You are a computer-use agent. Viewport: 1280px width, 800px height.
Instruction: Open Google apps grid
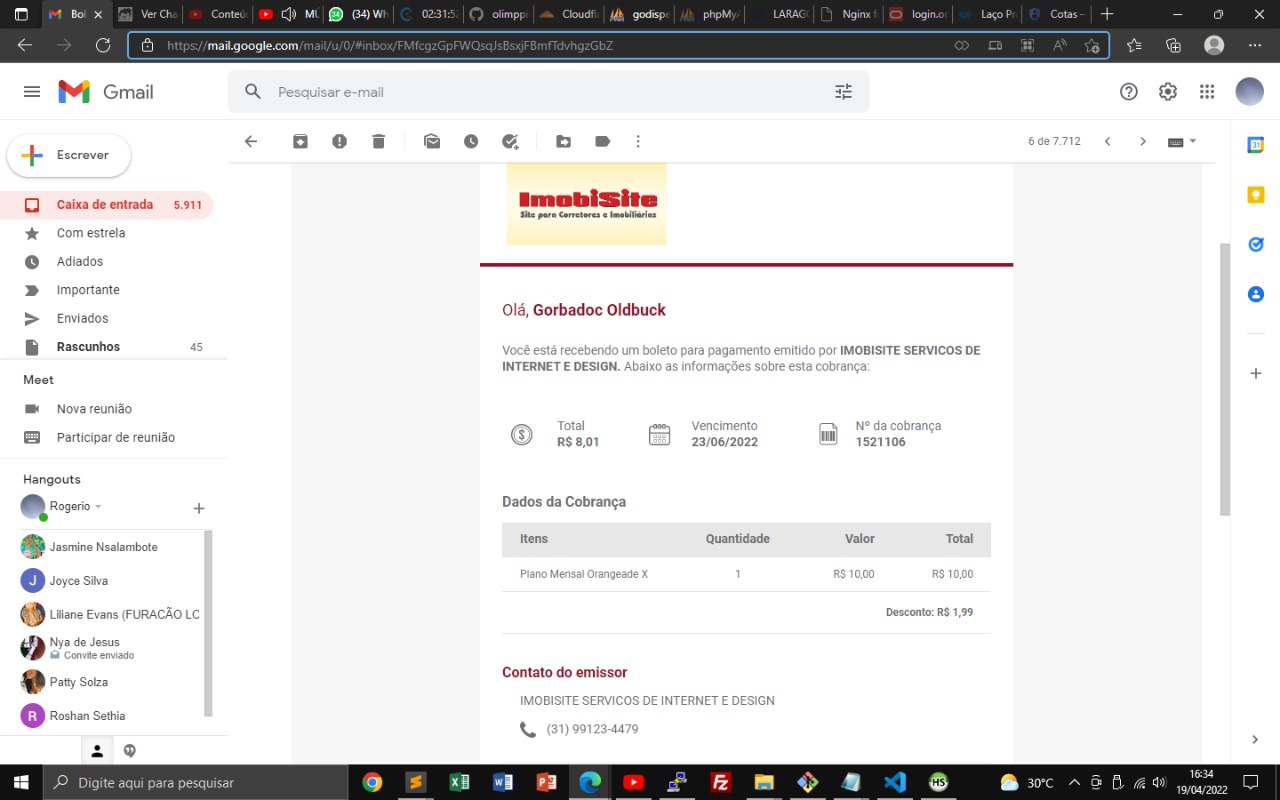tap(1207, 92)
